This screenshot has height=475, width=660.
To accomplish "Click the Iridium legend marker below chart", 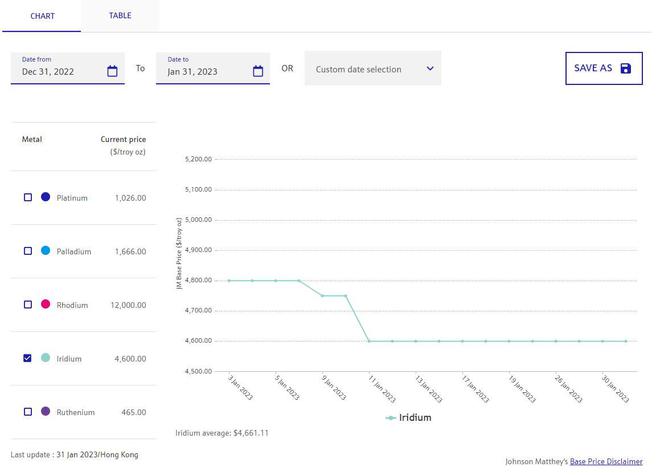I will pyautogui.click(x=391, y=418).
